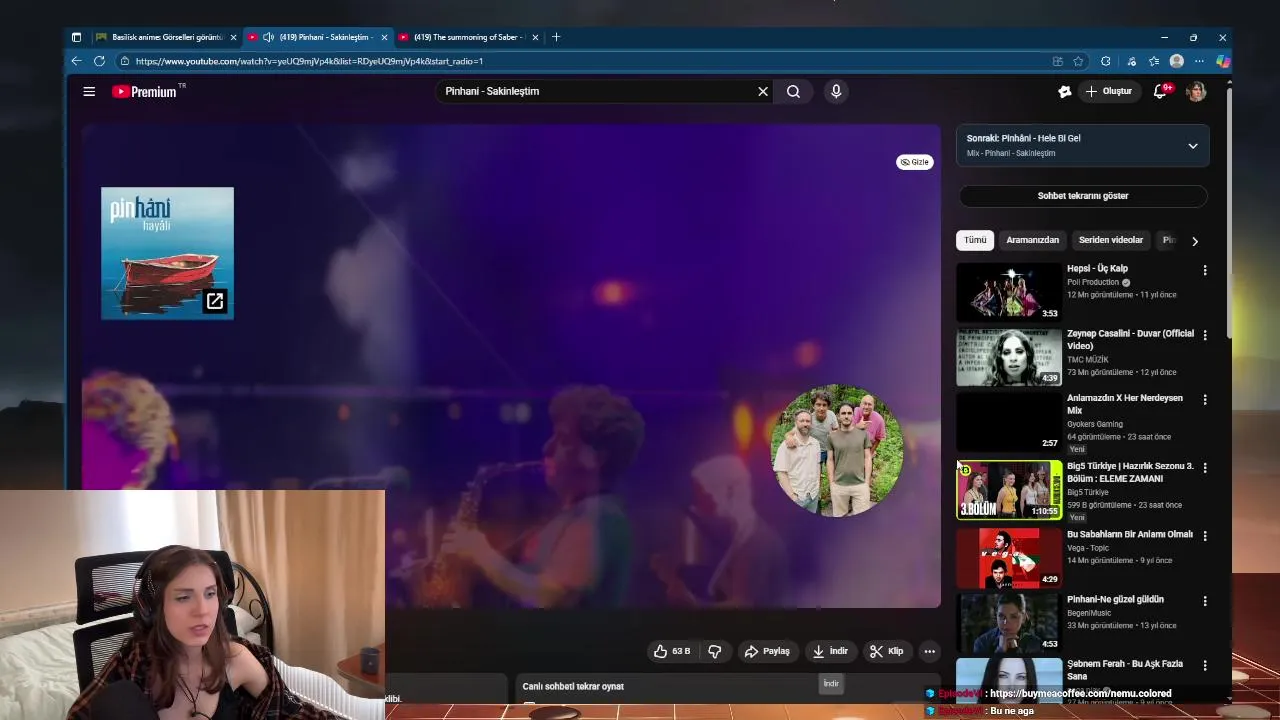The image size is (1280, 720).
Task: Open options menu for Zeynep Casalini - Duvar
Action: [1204, 335]
